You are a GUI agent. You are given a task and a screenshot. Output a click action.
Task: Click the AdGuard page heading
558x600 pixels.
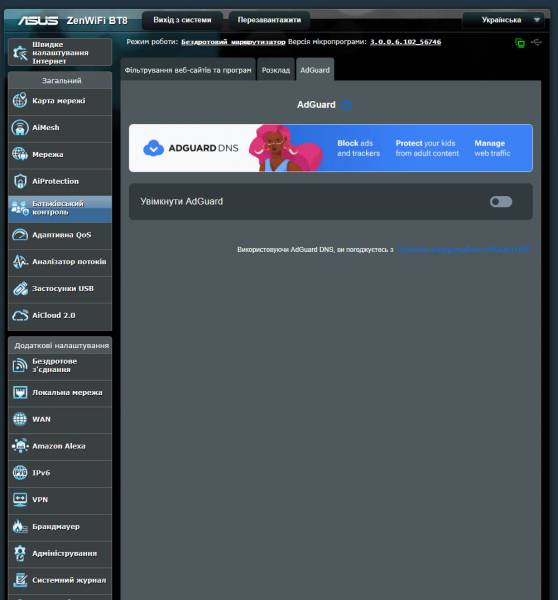pyautogui.click(x=316, y=105)
